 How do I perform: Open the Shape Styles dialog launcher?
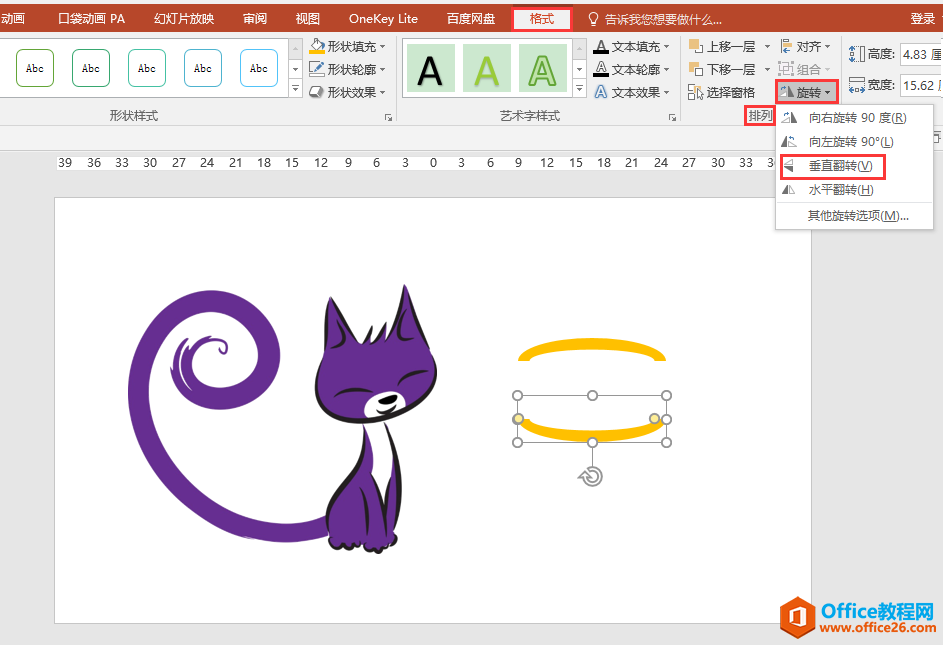coord(388,117)
